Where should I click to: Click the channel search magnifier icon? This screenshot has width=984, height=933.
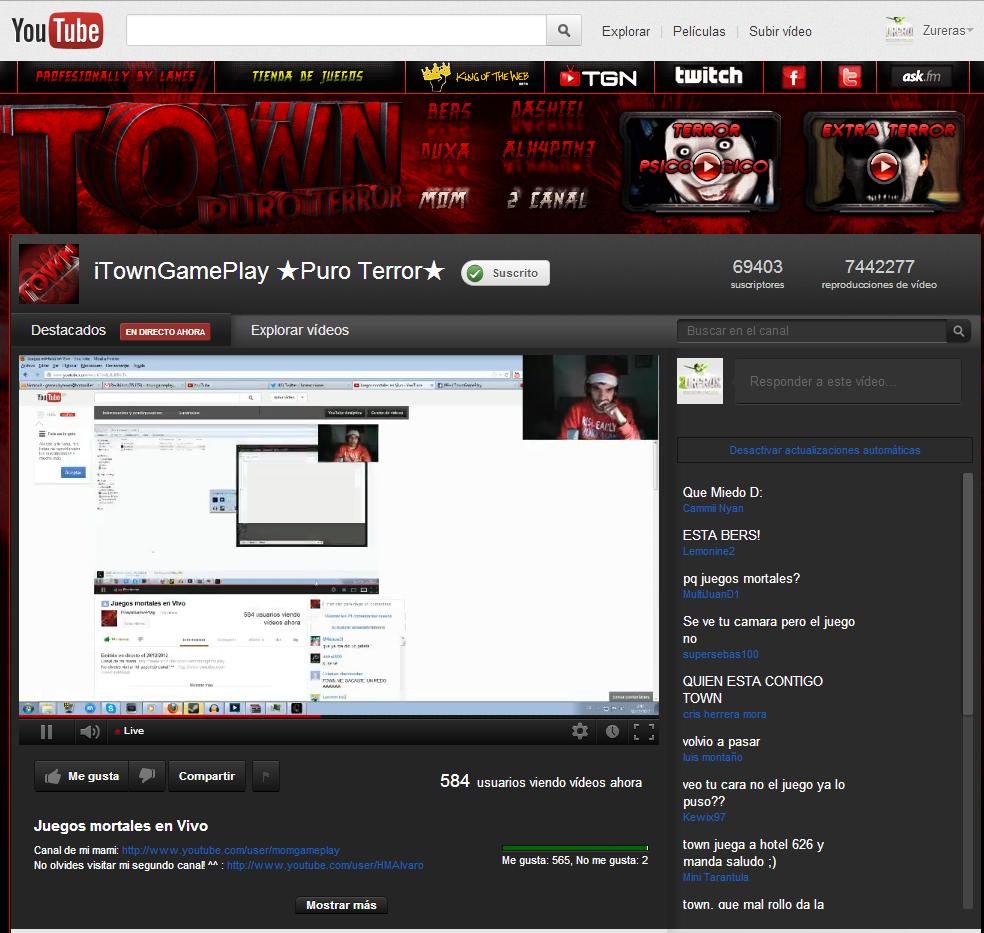tap(958, 331)
